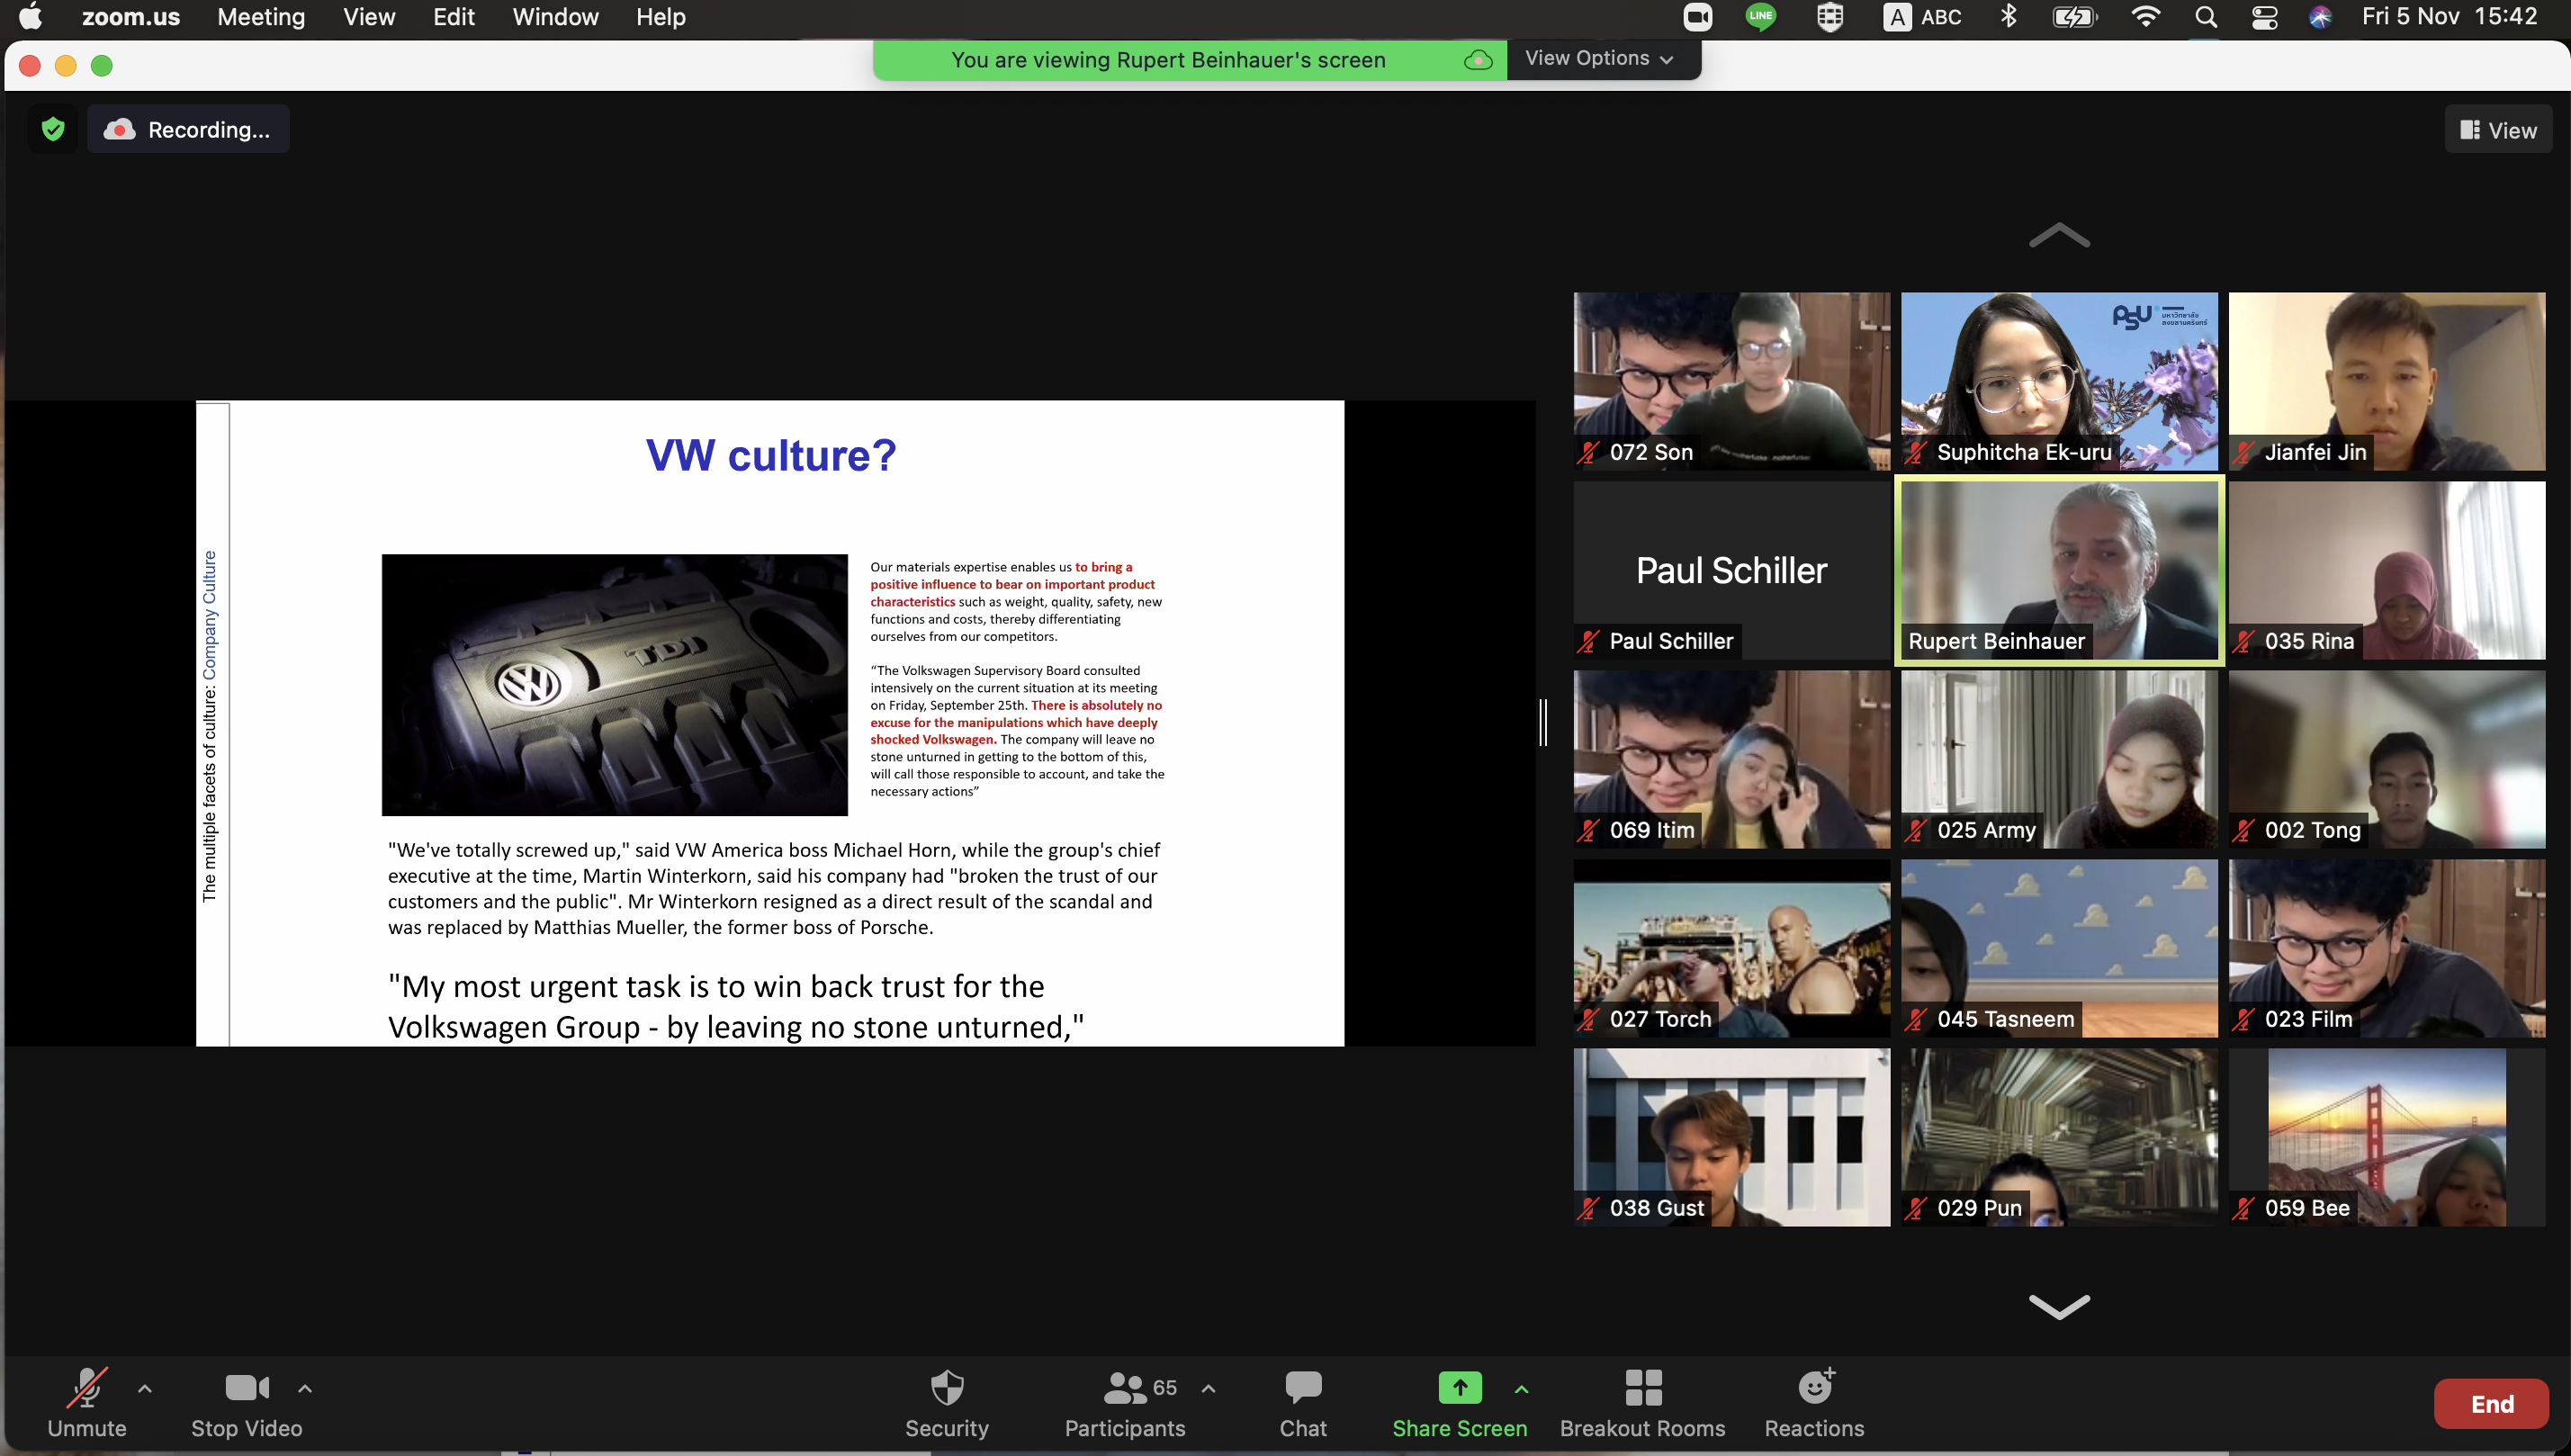Open the Security shield icon

[x=946, y=1388]
